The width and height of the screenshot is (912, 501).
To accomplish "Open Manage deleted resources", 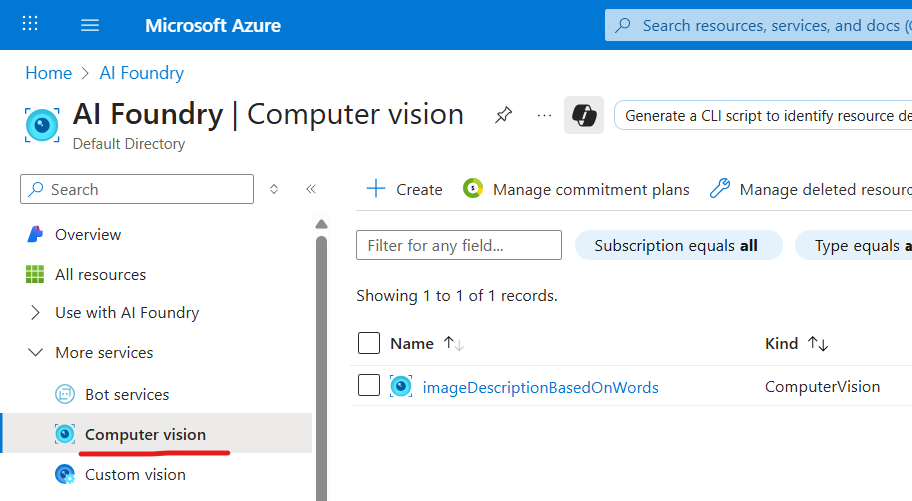I will point(810,189).
